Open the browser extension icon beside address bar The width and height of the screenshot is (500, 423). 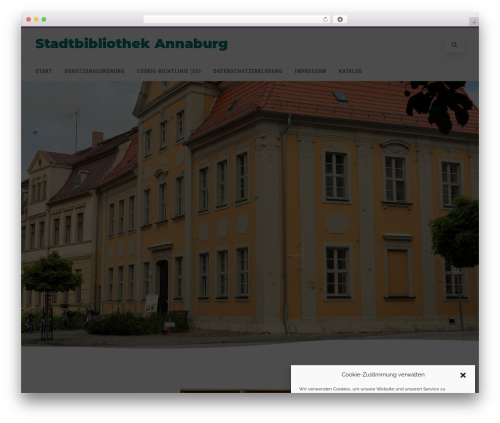[340, 20]
